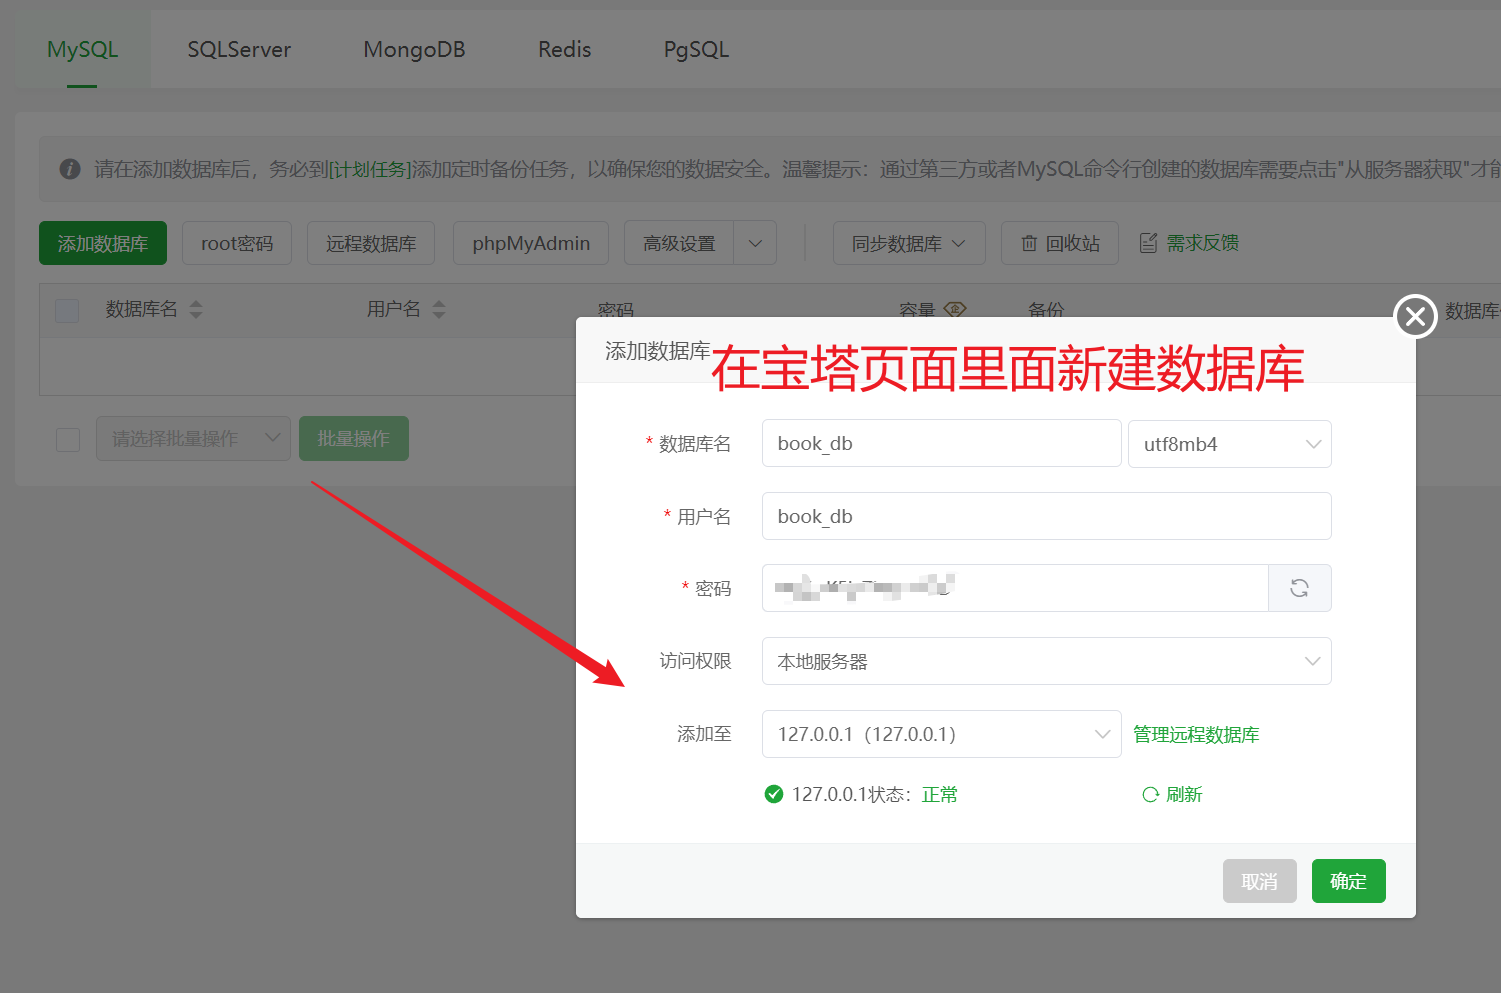Viewport: 1501px width, 993px height.
Task: Click the batch operation green button
Action: coord(354,438)
